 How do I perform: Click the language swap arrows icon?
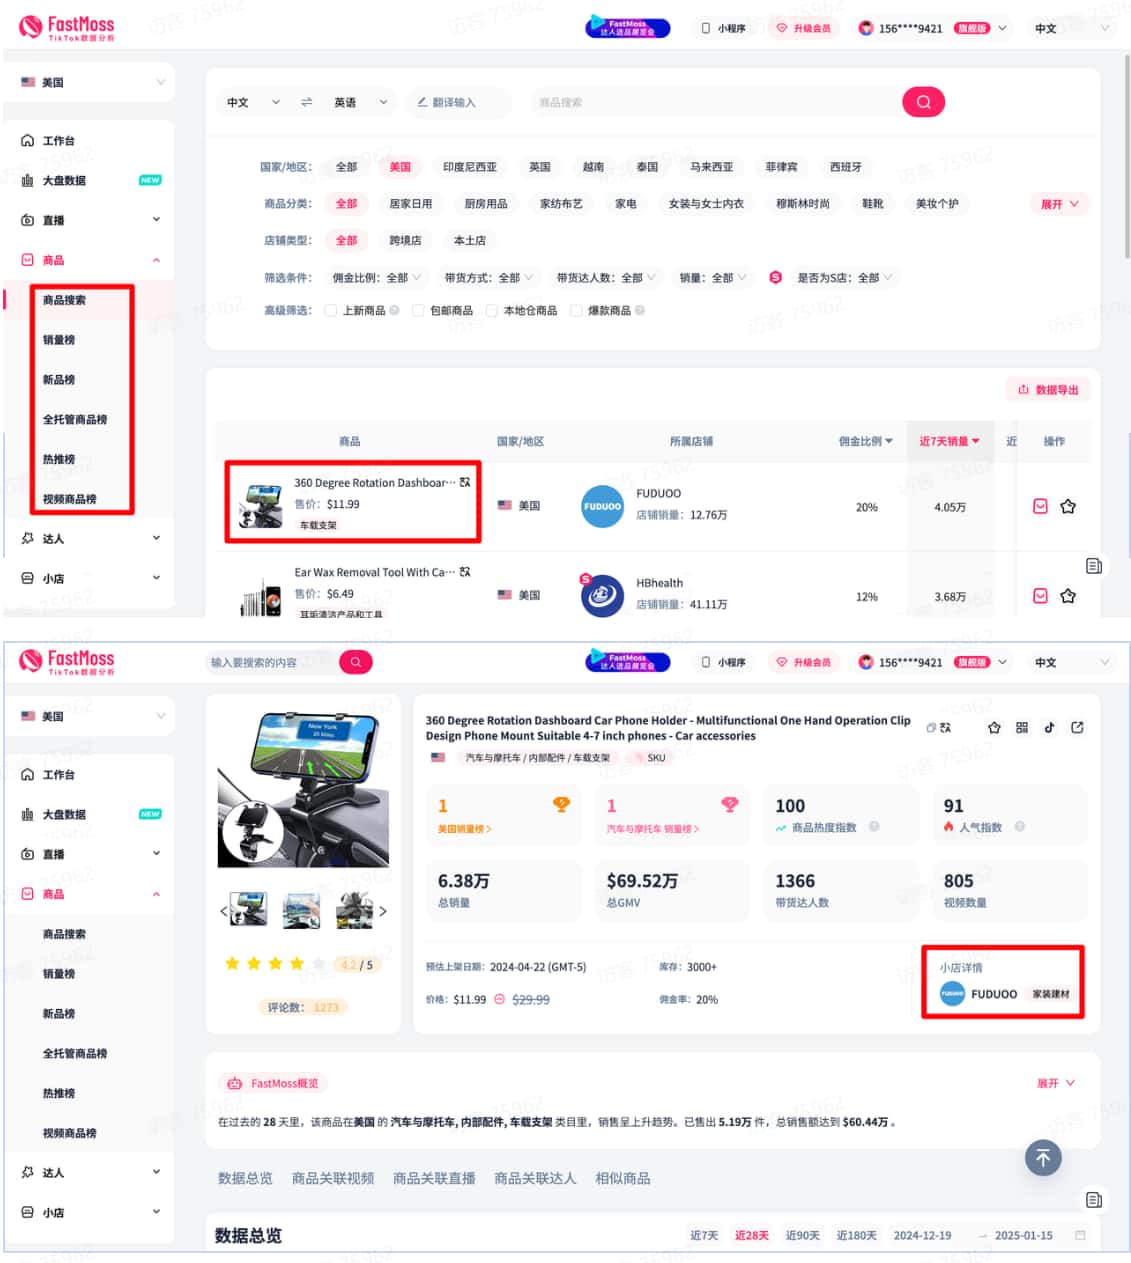[x=307, y=102]
